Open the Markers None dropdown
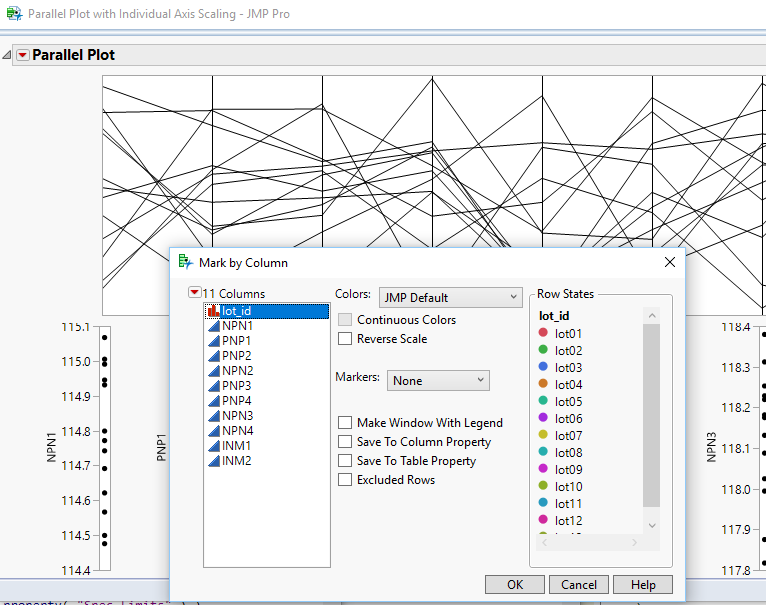The height and width of the screenshot is (605, 766). (x=438, y=380)
